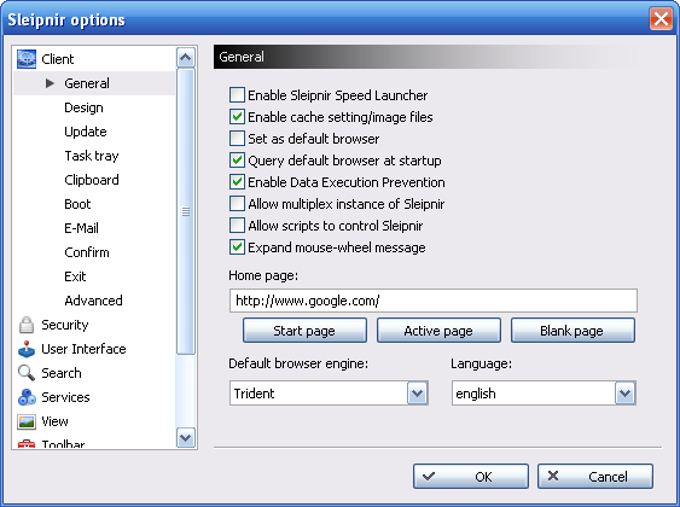680x507 pixels.
Task: Toggle Query default browser at startup
Action: [237, 160]
